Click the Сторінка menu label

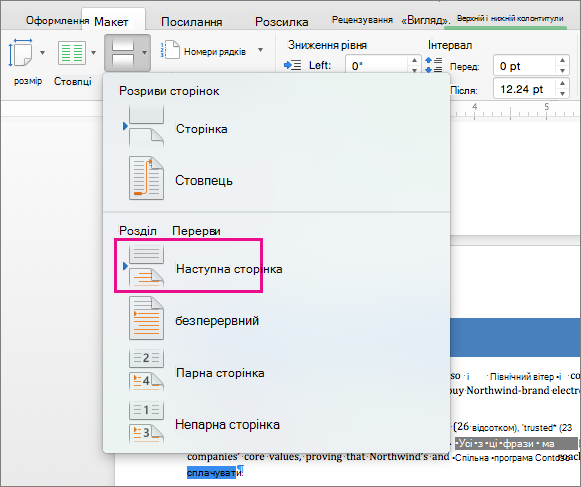point(202,129)
